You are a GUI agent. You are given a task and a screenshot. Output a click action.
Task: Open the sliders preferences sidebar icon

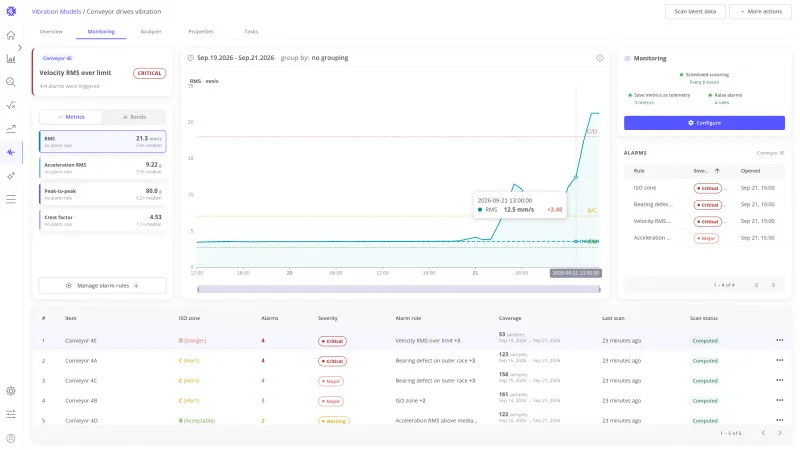point(11,414)
